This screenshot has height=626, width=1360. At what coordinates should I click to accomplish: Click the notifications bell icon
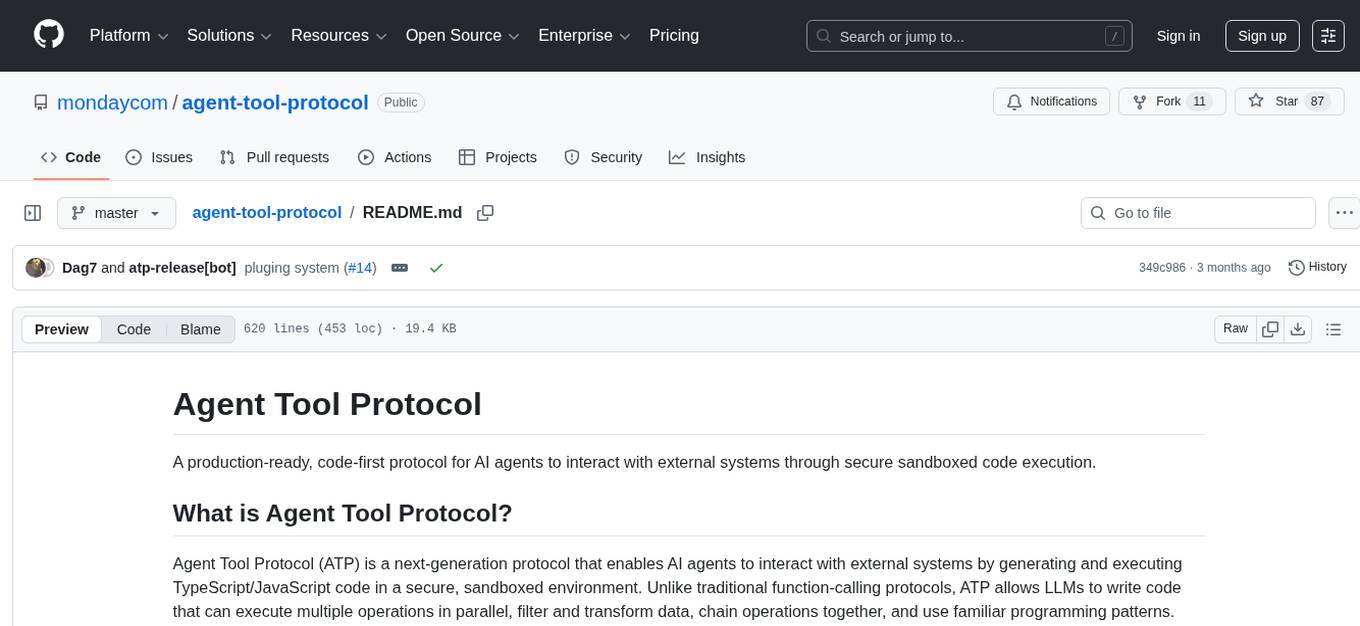pyautogui.click(x=1014, y=101)
